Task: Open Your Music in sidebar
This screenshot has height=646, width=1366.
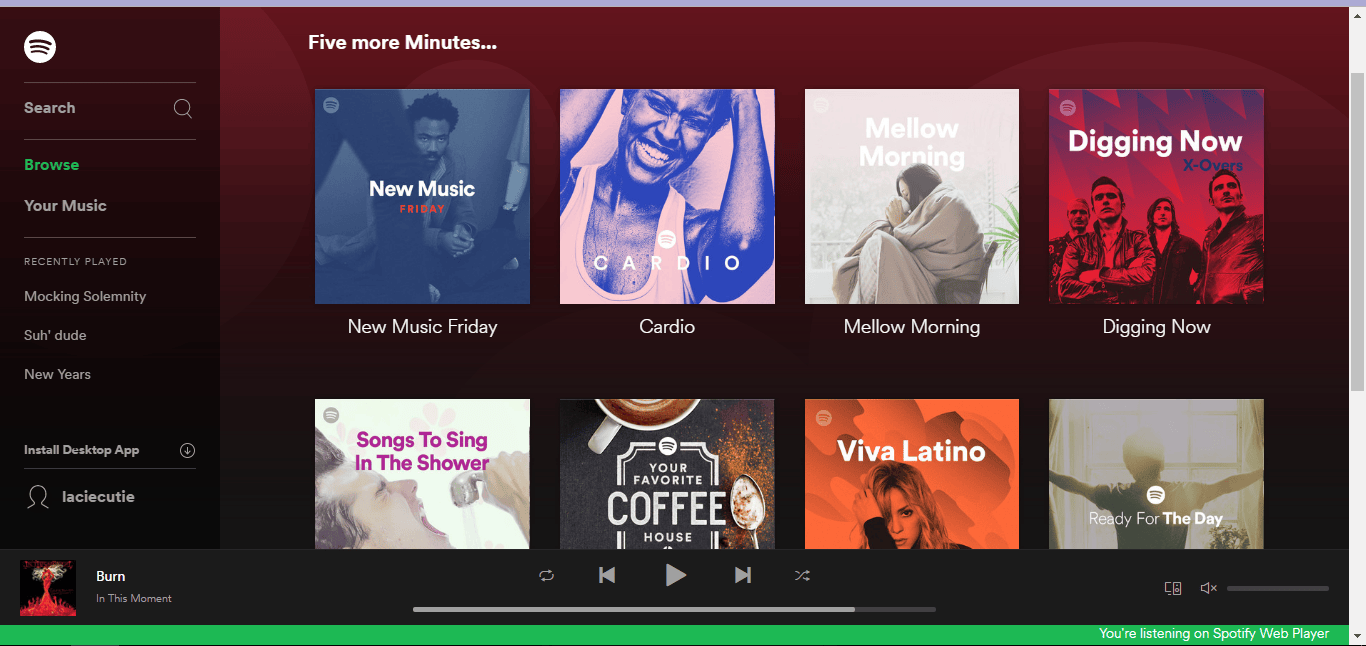Action: click(x=65, y=206)
